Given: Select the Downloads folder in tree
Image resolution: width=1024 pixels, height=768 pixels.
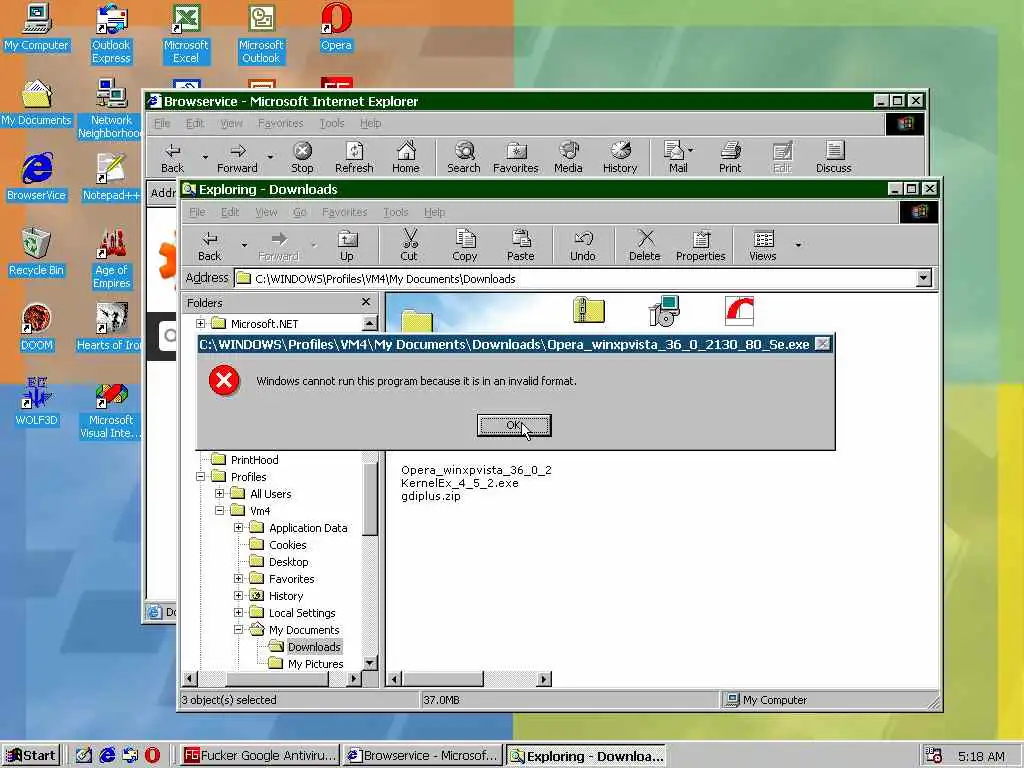Looking at the screenshot, I should [313, 647].
